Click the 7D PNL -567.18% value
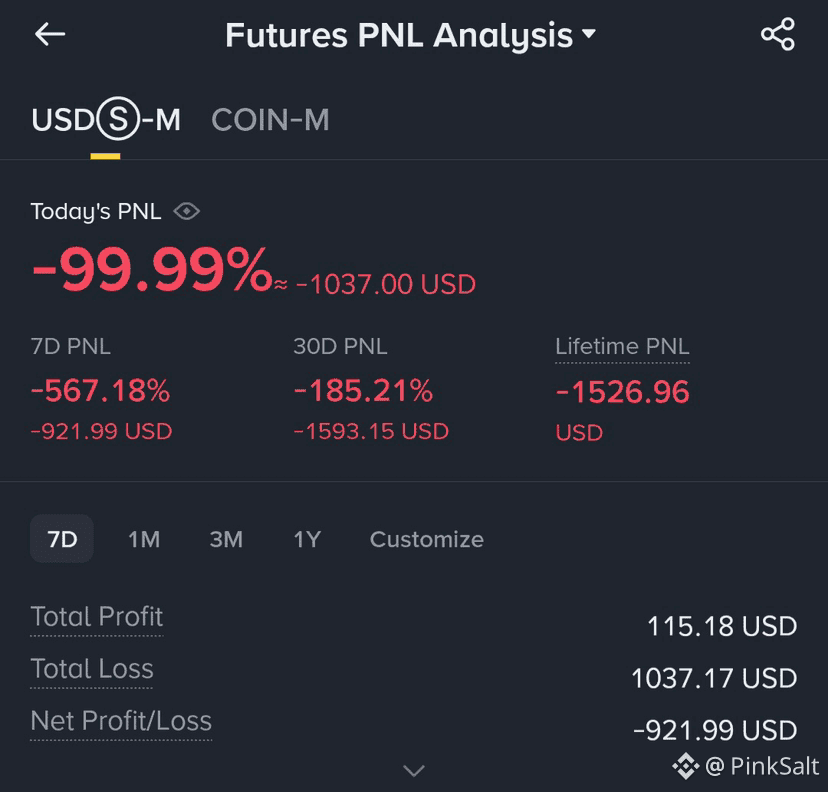 [x=100, y=391]
